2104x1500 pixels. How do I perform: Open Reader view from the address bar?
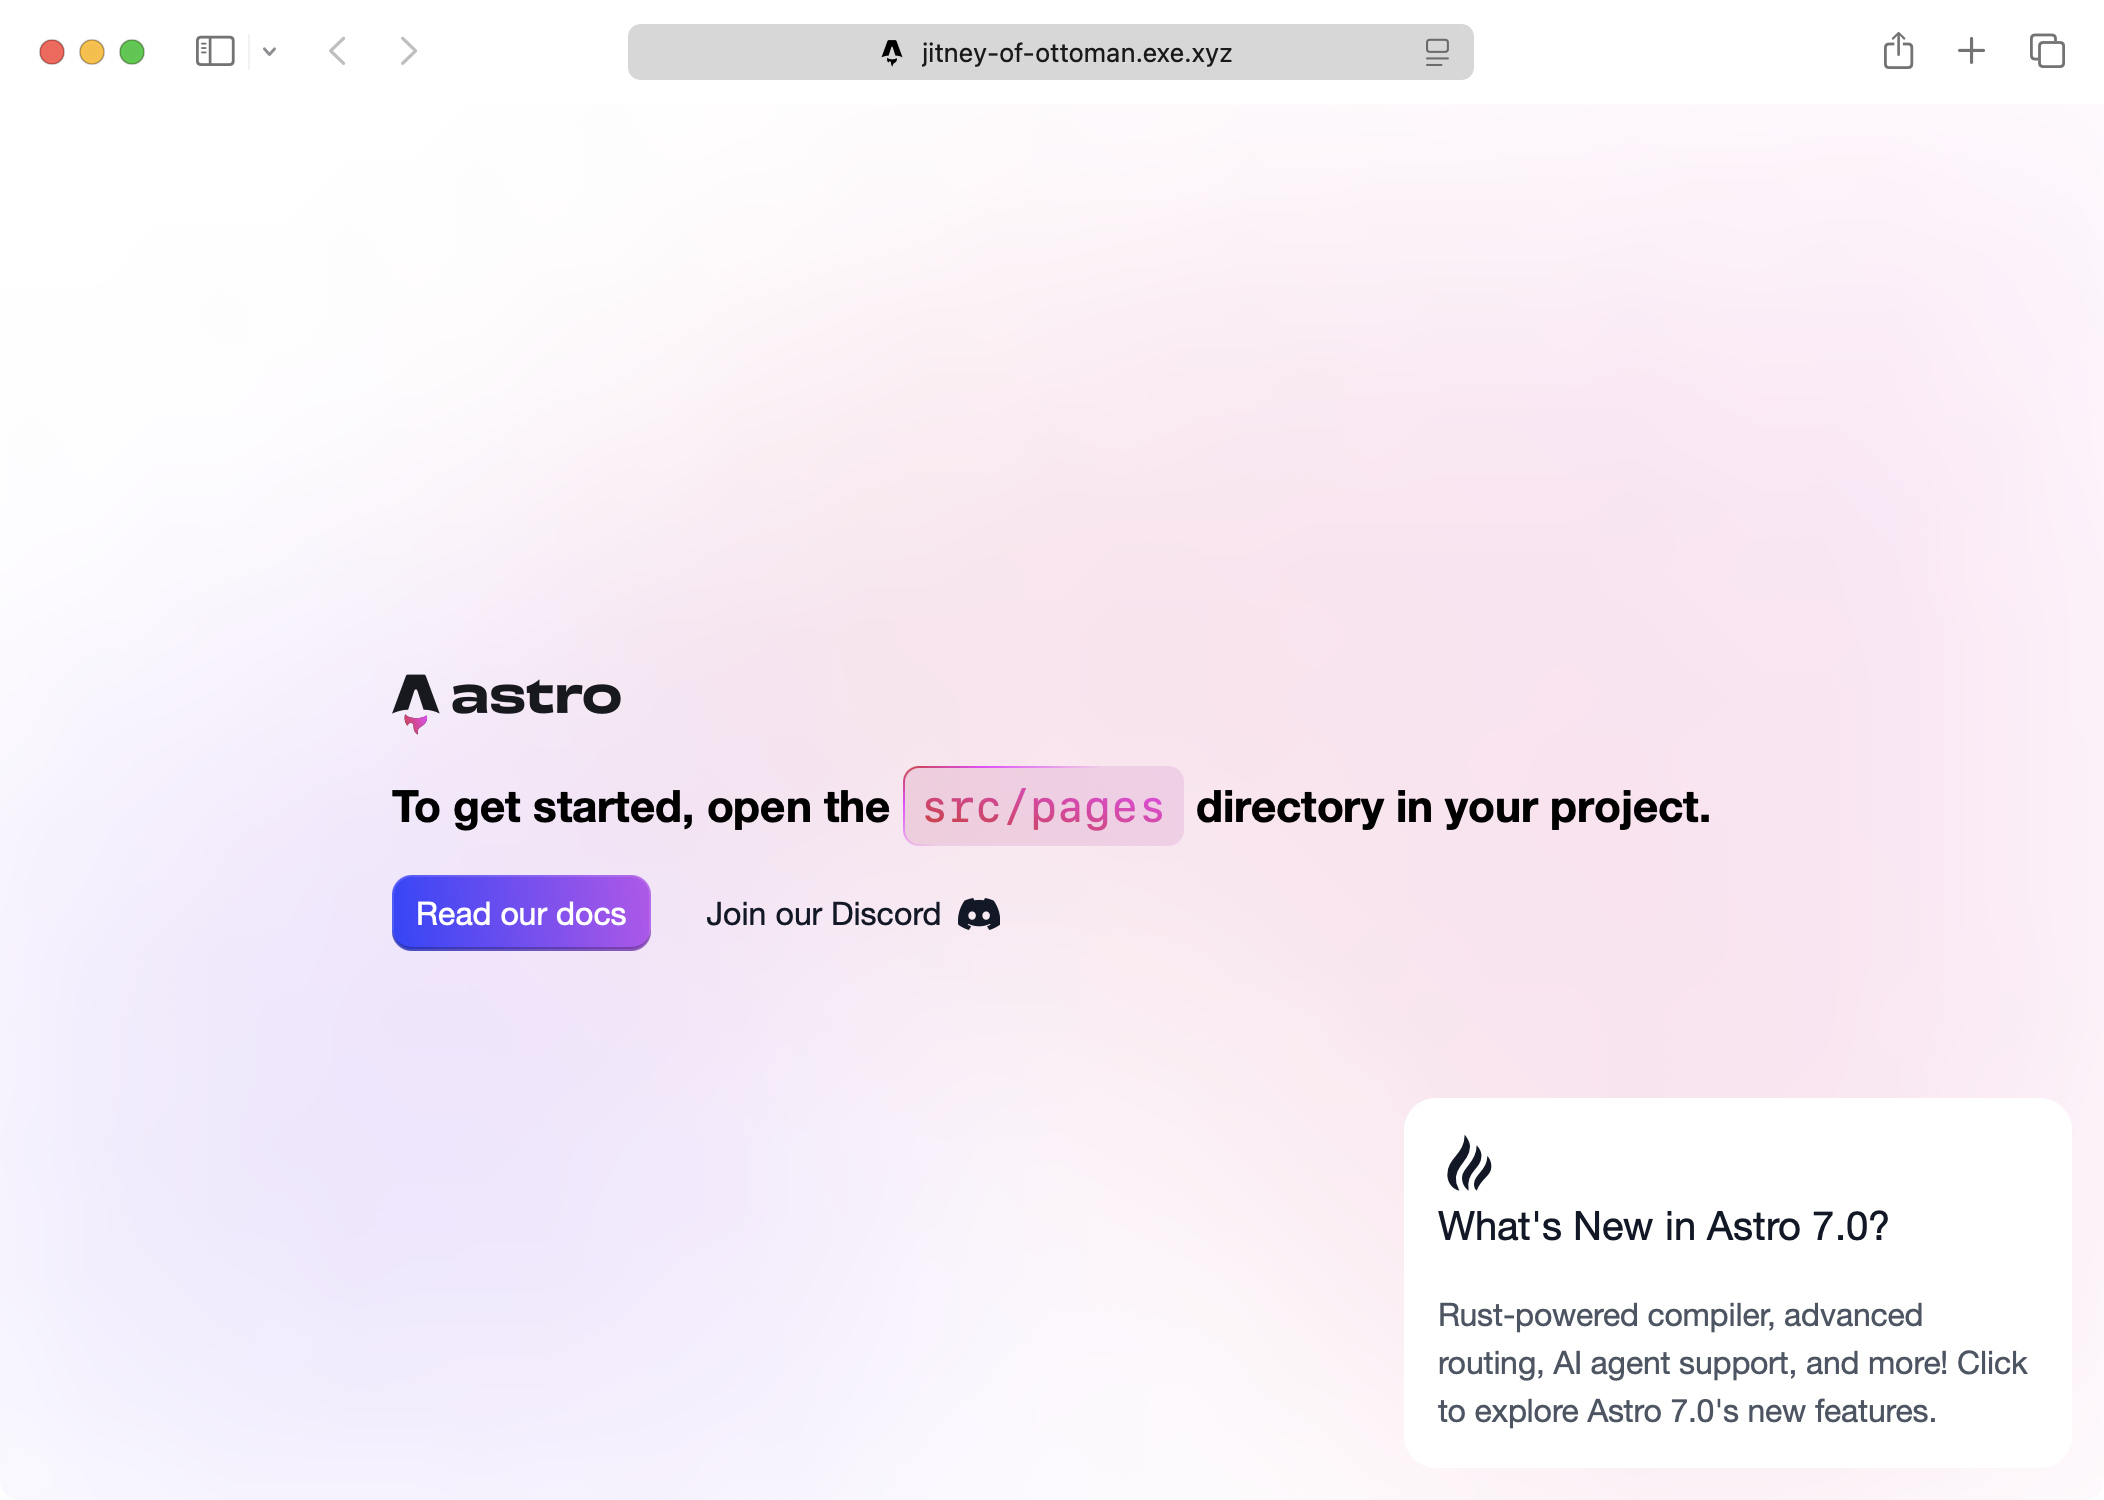(1437, 52)
